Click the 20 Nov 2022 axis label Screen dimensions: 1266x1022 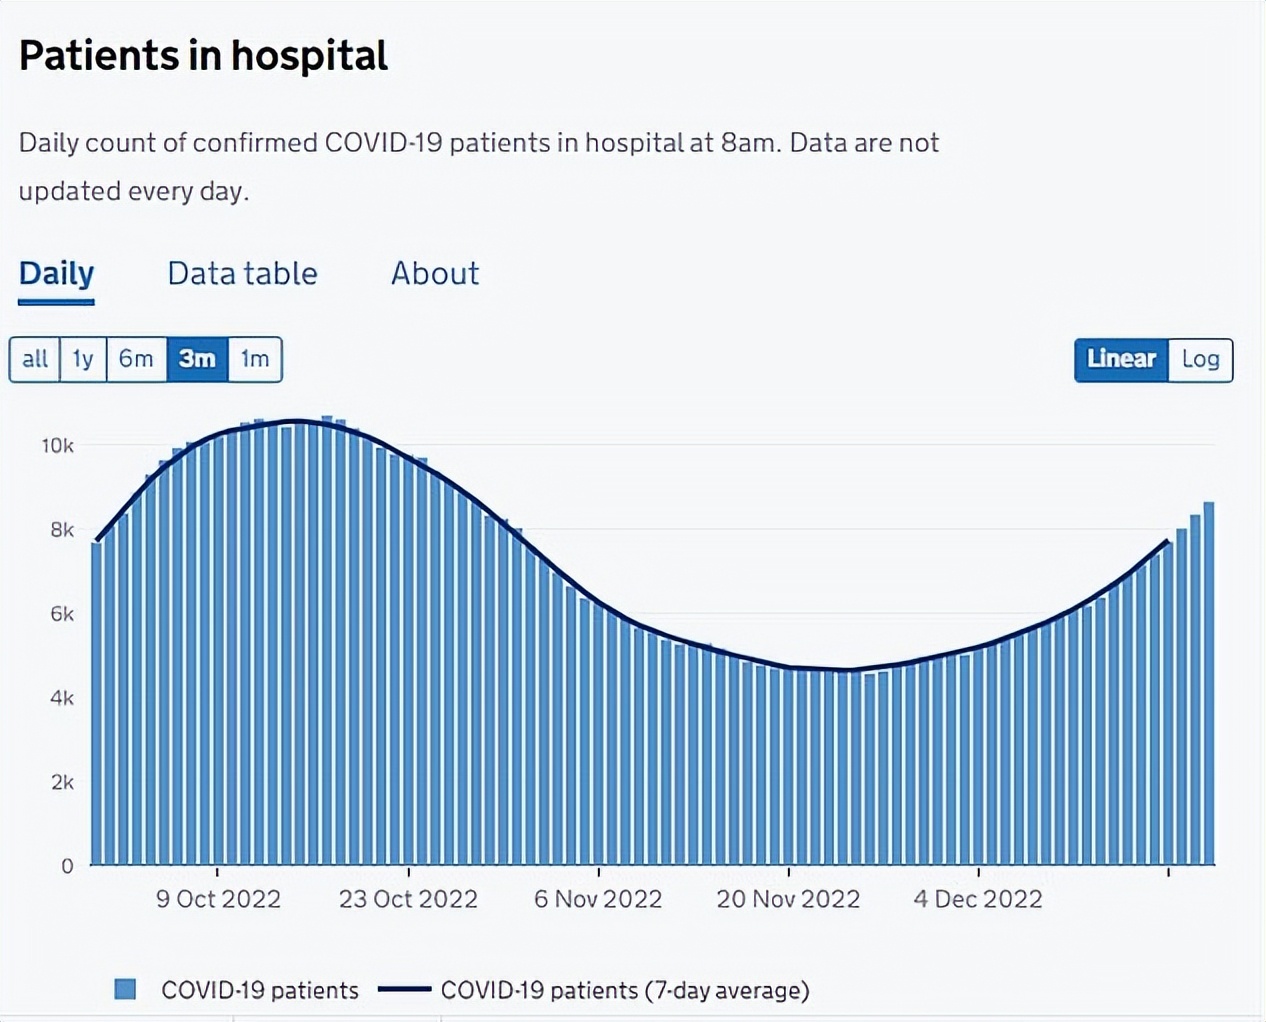tap(788, 899)
